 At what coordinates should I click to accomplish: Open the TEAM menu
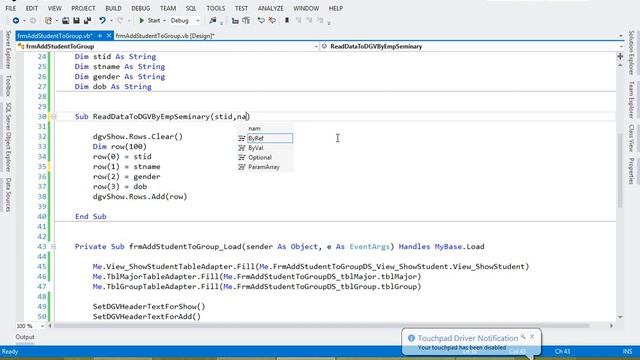point(168,8)
